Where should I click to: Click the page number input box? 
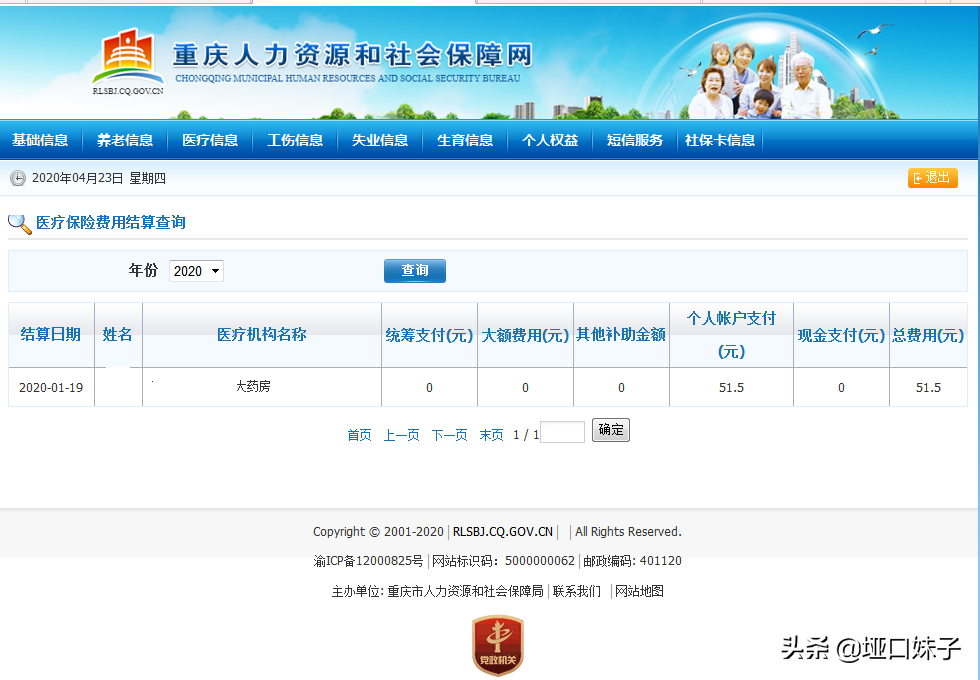562,432
